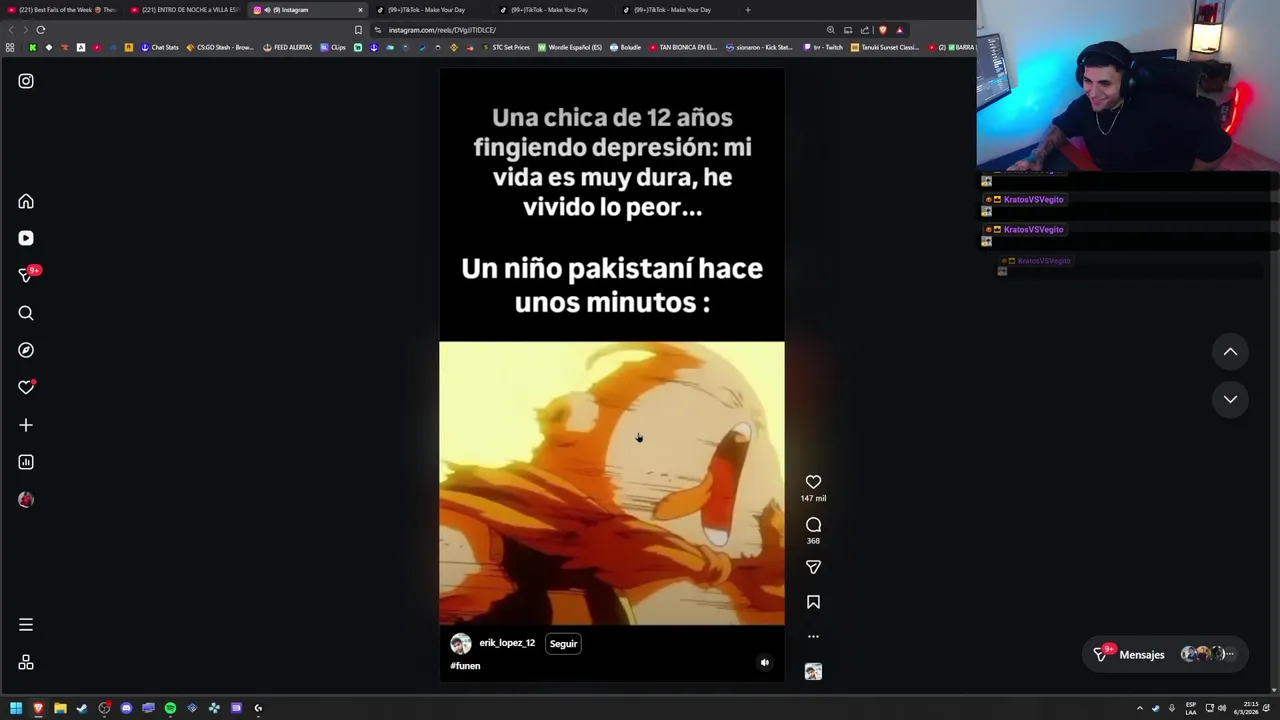Viewport: 1280px width, 720px height.
Task: Go to the previous reel with up chevron
Action: point(1230,352)
